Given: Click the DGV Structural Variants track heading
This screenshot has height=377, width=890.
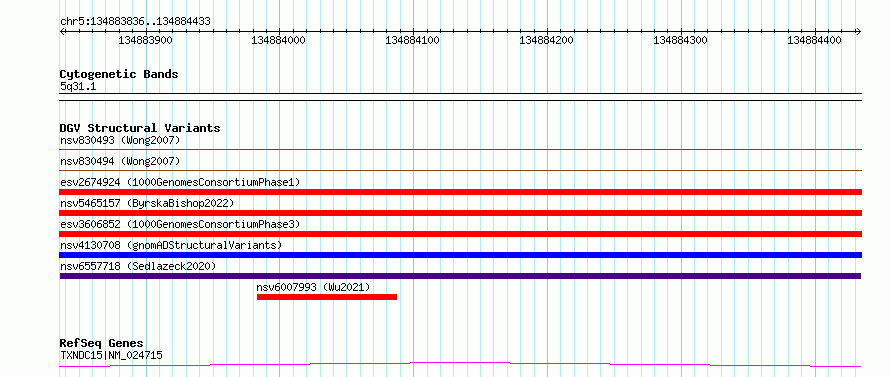Looking at the screenshot, I should pyautogui.click(x=140, y=128).
